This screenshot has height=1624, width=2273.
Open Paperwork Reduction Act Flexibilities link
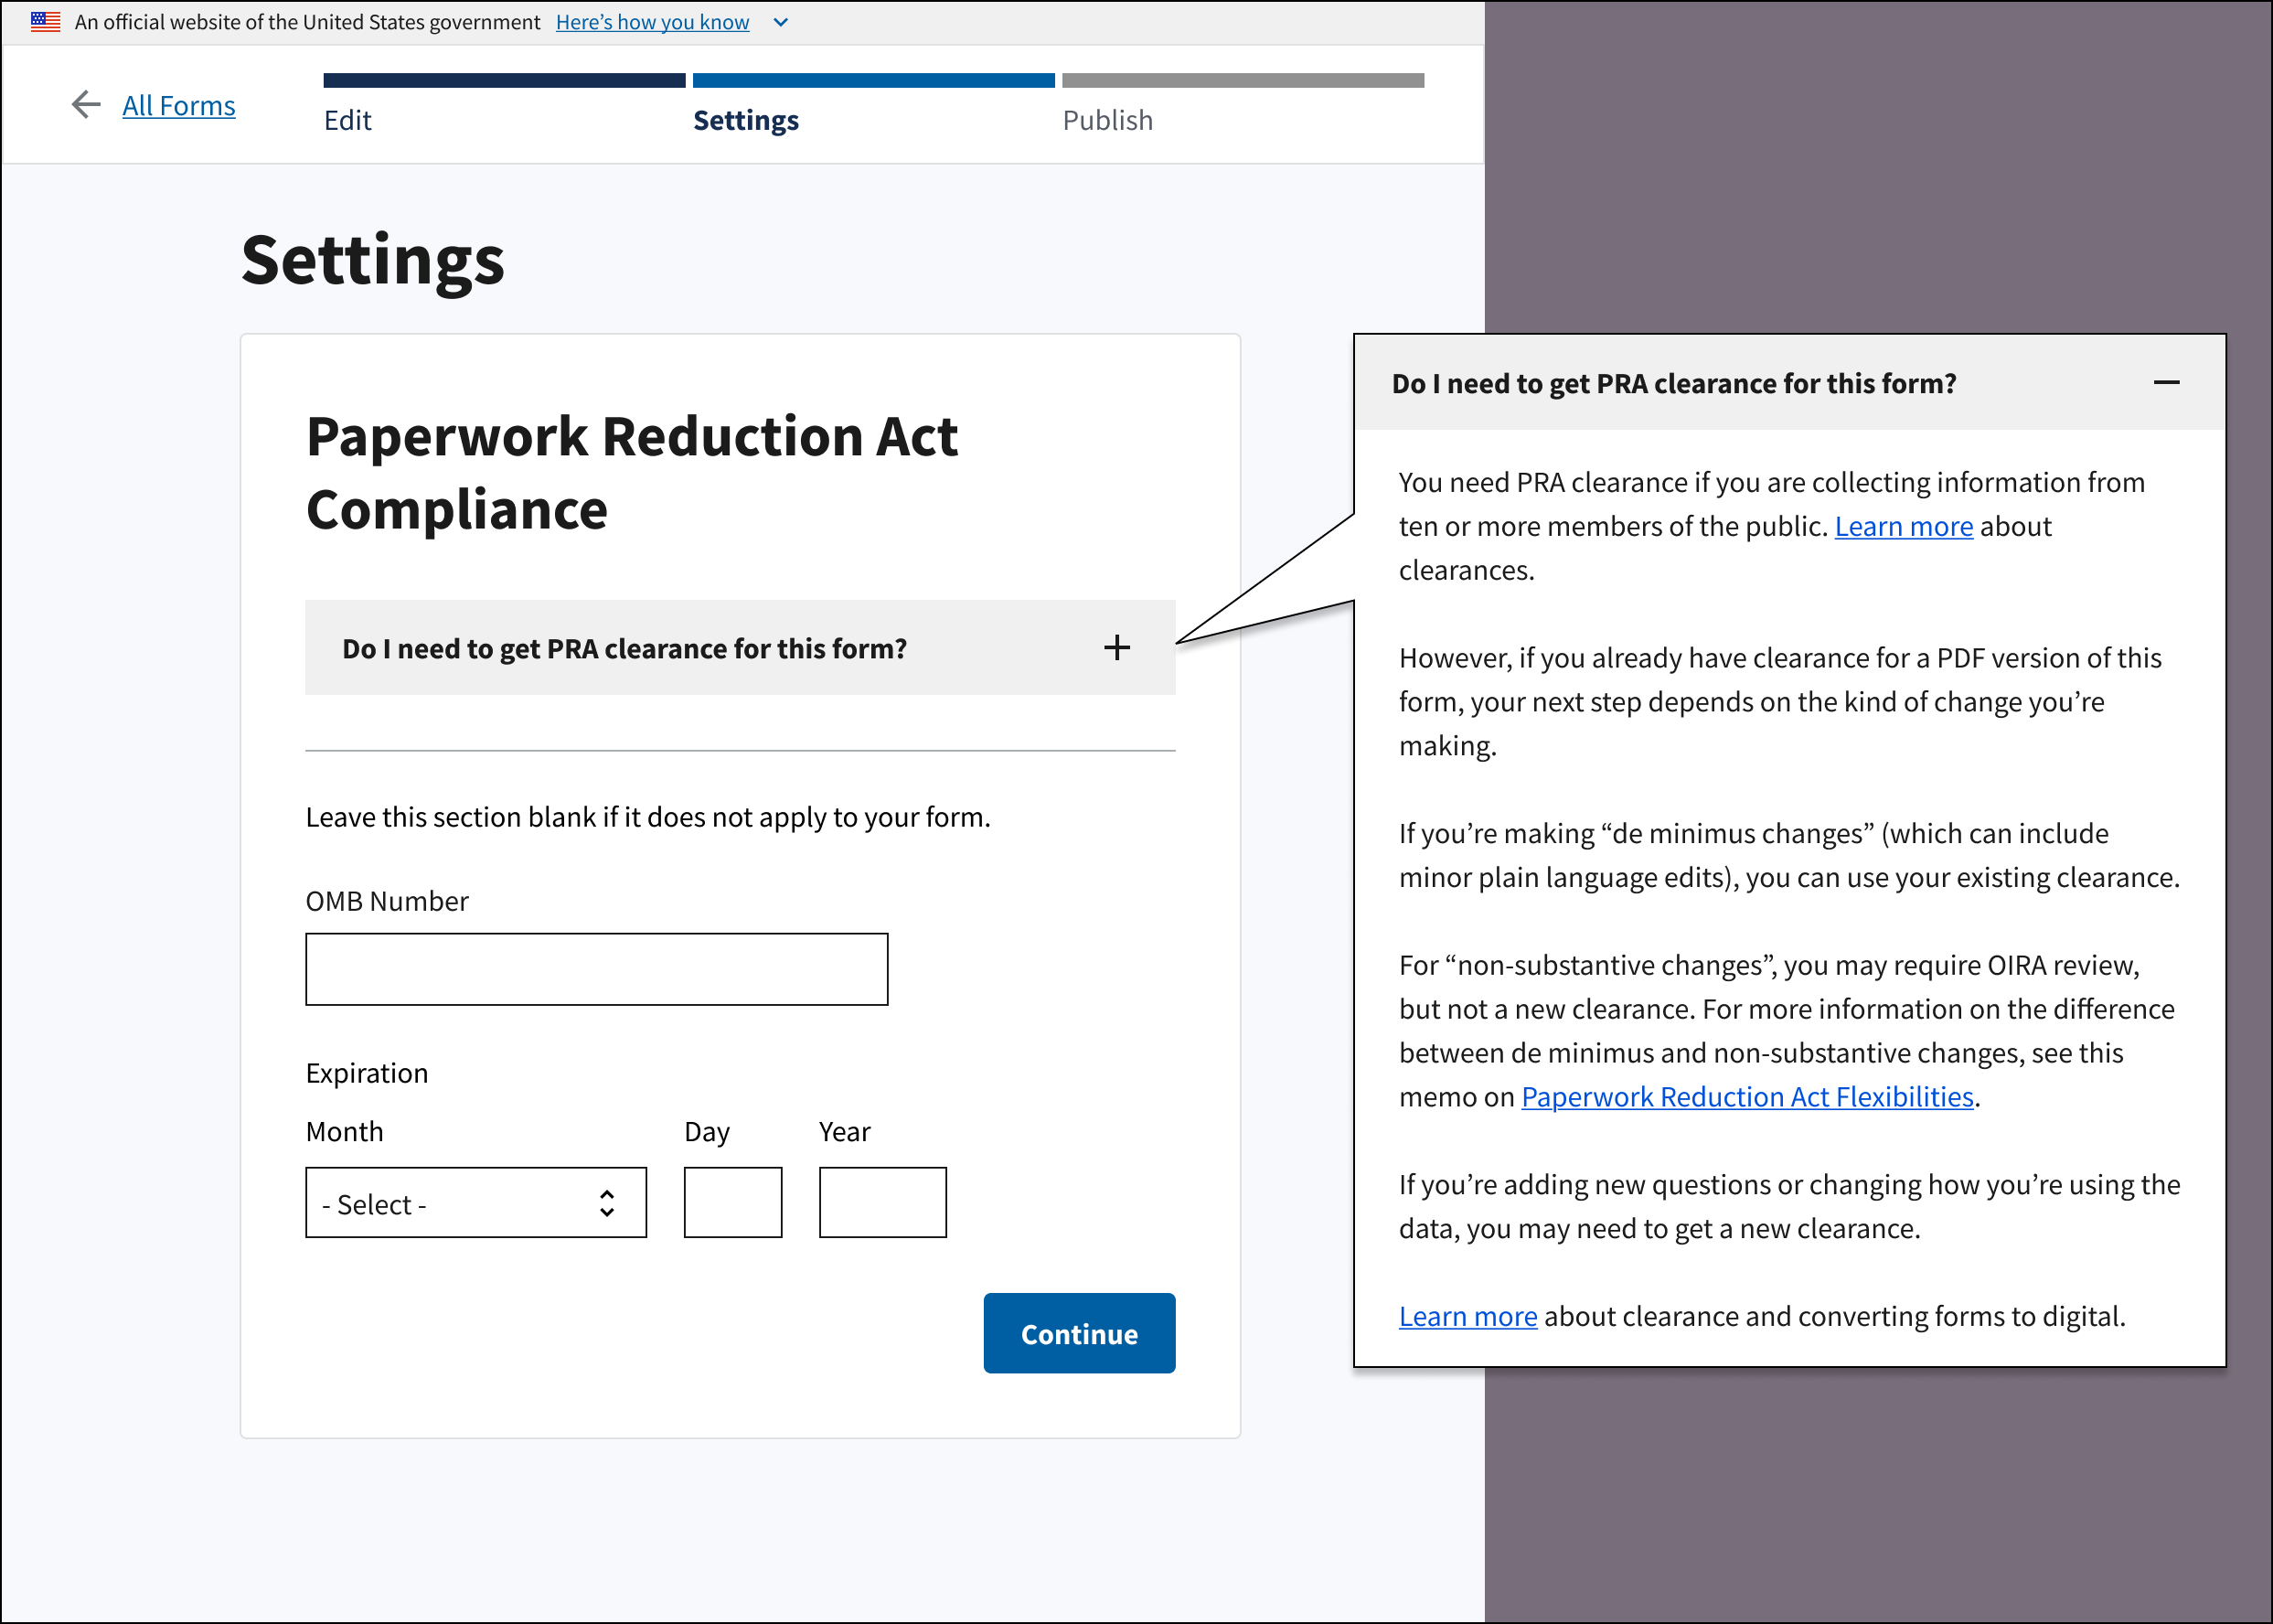click(x=1746, y=1097)
